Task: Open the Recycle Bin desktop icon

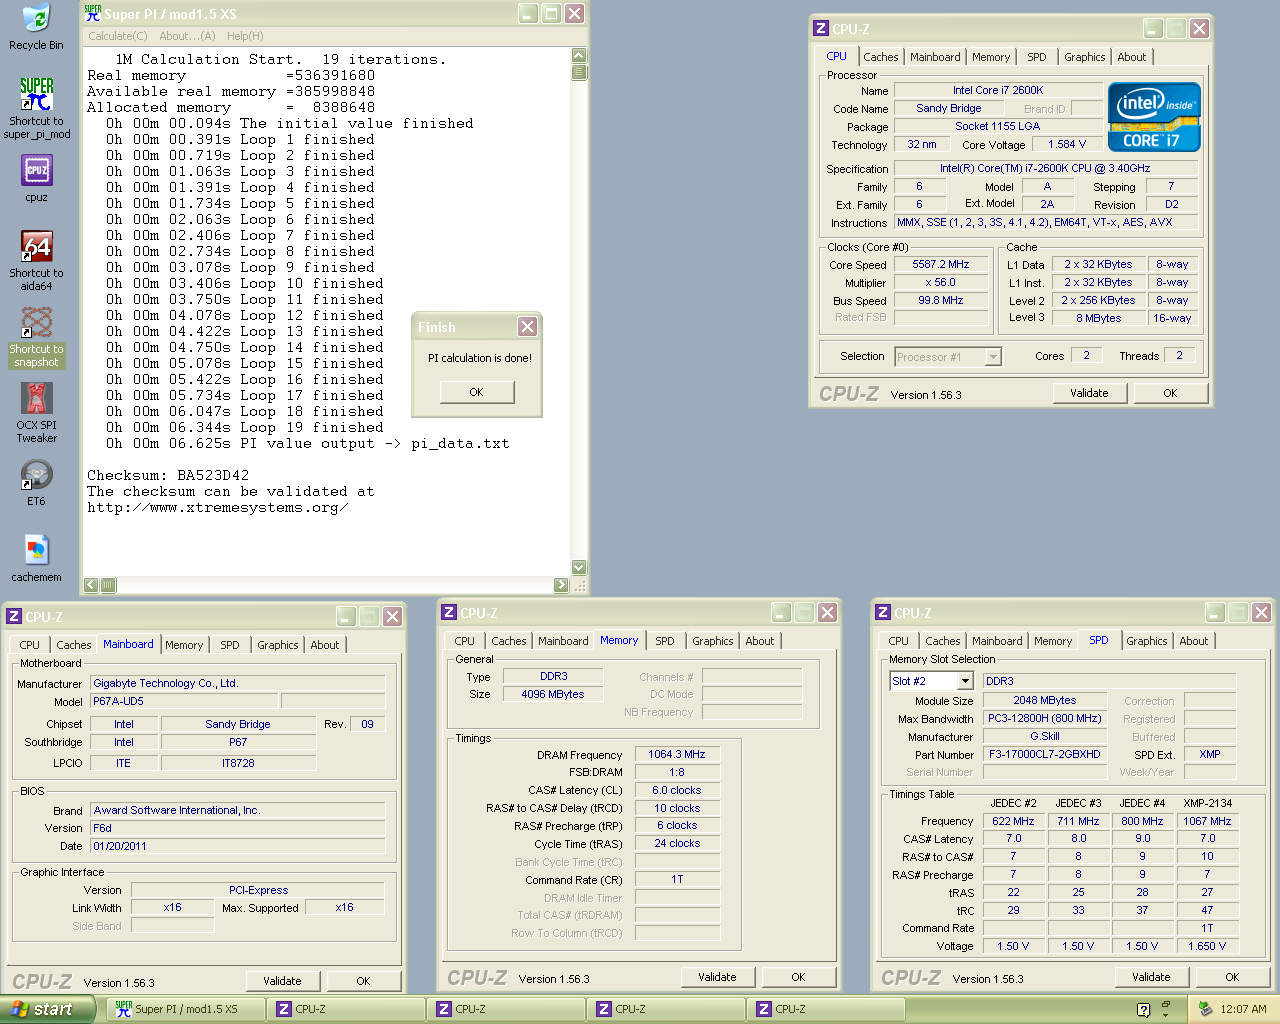Action: (x=36, y=19)
